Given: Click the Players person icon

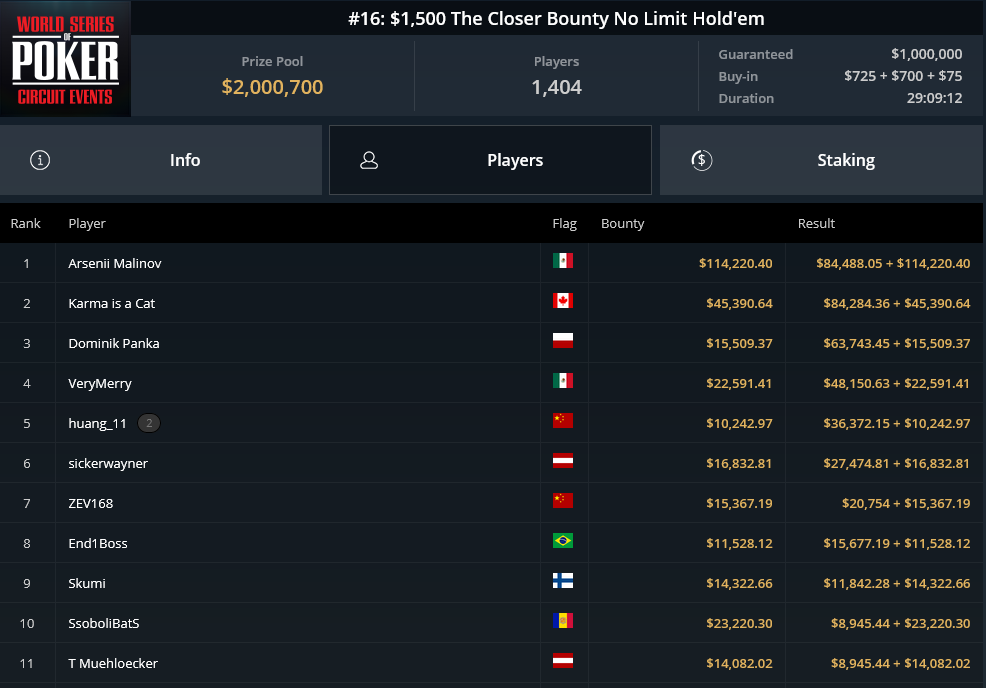Looking at the screenshot, I should (369, 160).
